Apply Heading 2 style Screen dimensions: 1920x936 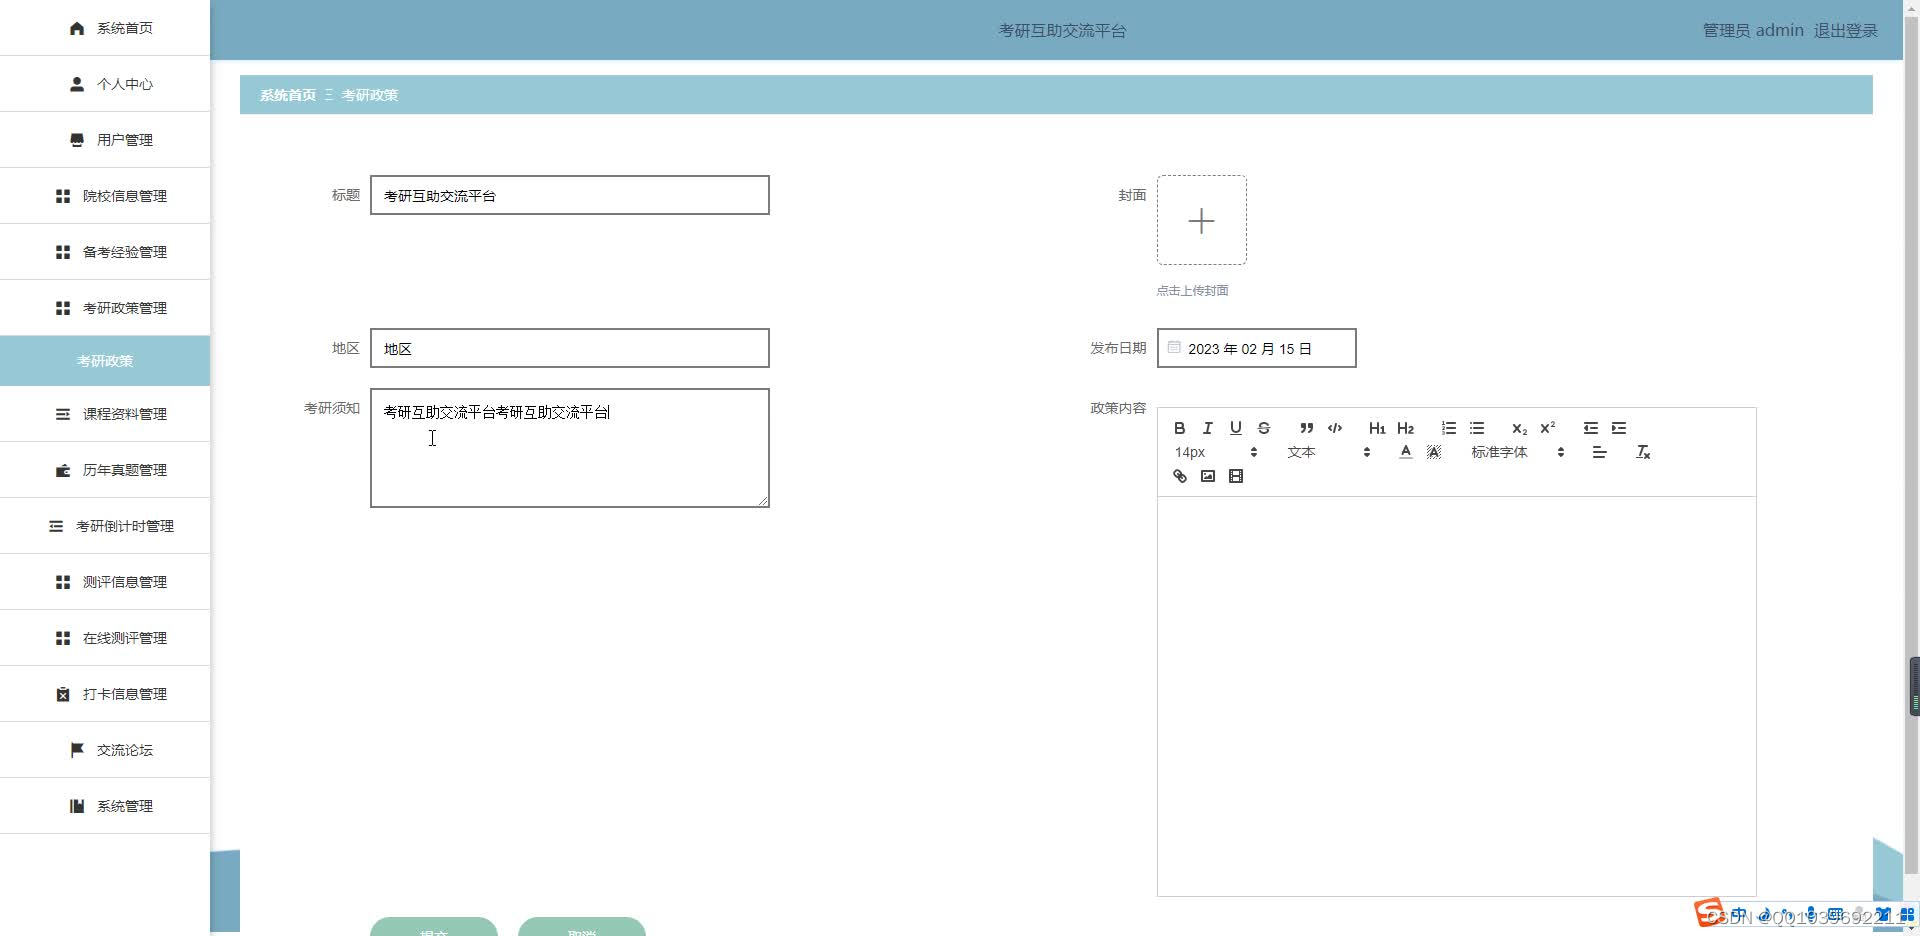pyautogui.click(x=1405, y=428)
